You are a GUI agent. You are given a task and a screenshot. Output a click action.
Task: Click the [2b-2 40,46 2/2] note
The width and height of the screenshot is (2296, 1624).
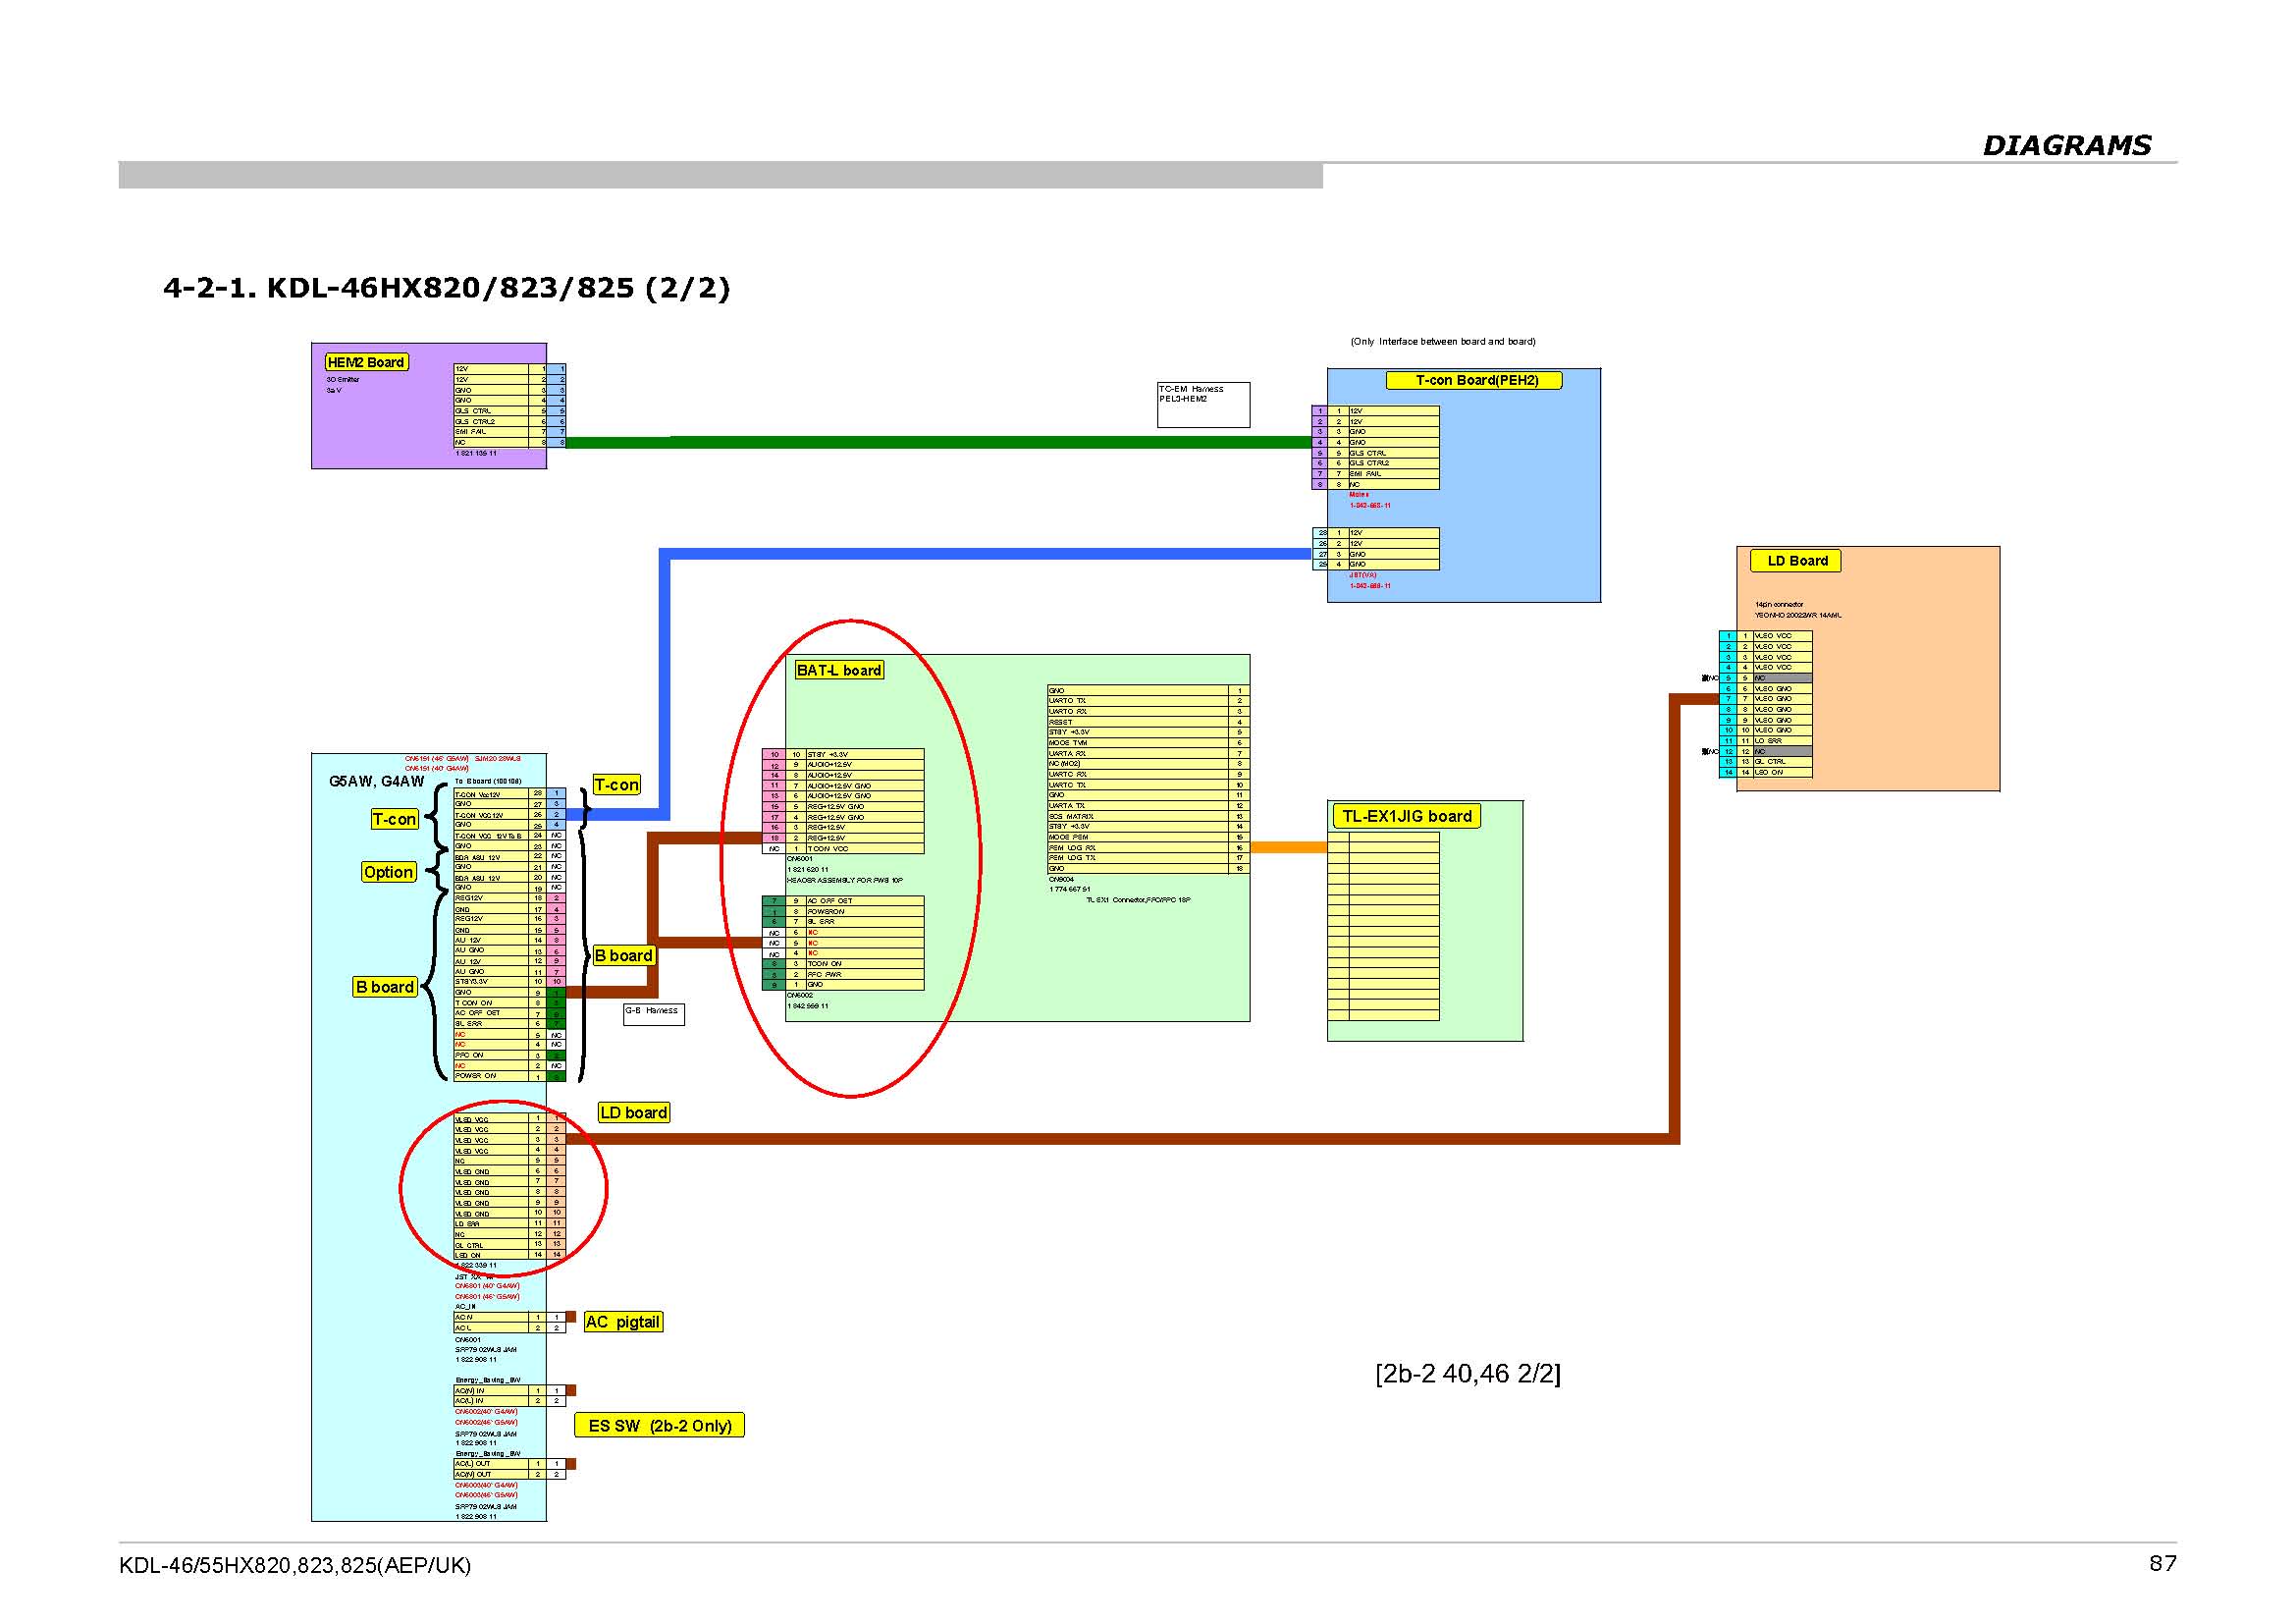tap(1467, 1373)
